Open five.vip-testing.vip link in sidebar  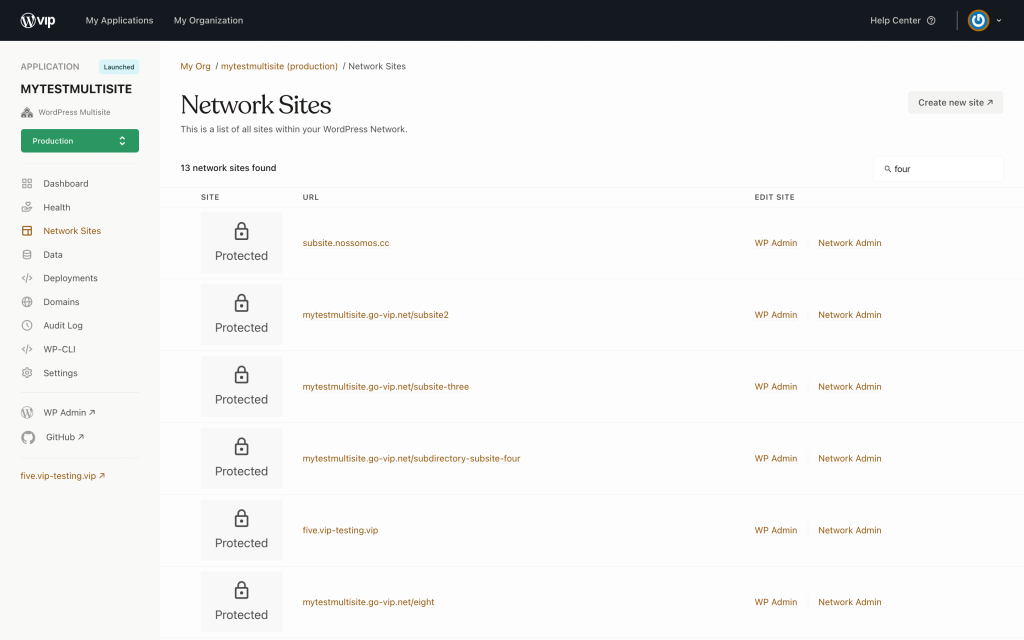[63, 475]
